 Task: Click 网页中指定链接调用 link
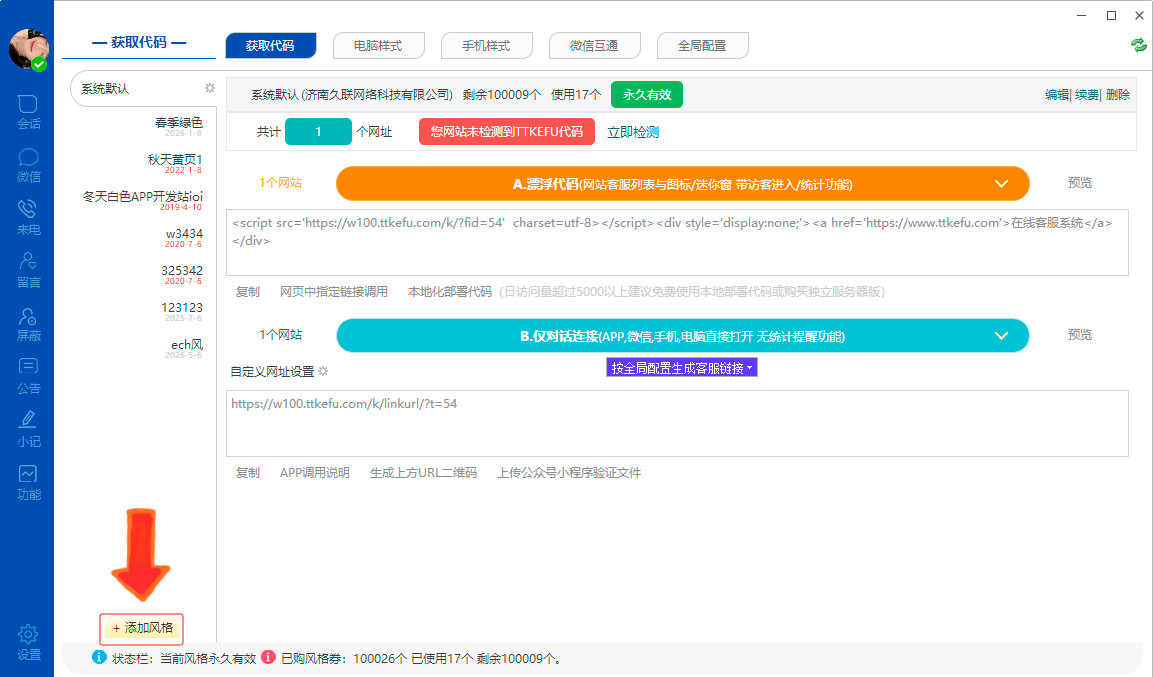[x=334, y=292]
